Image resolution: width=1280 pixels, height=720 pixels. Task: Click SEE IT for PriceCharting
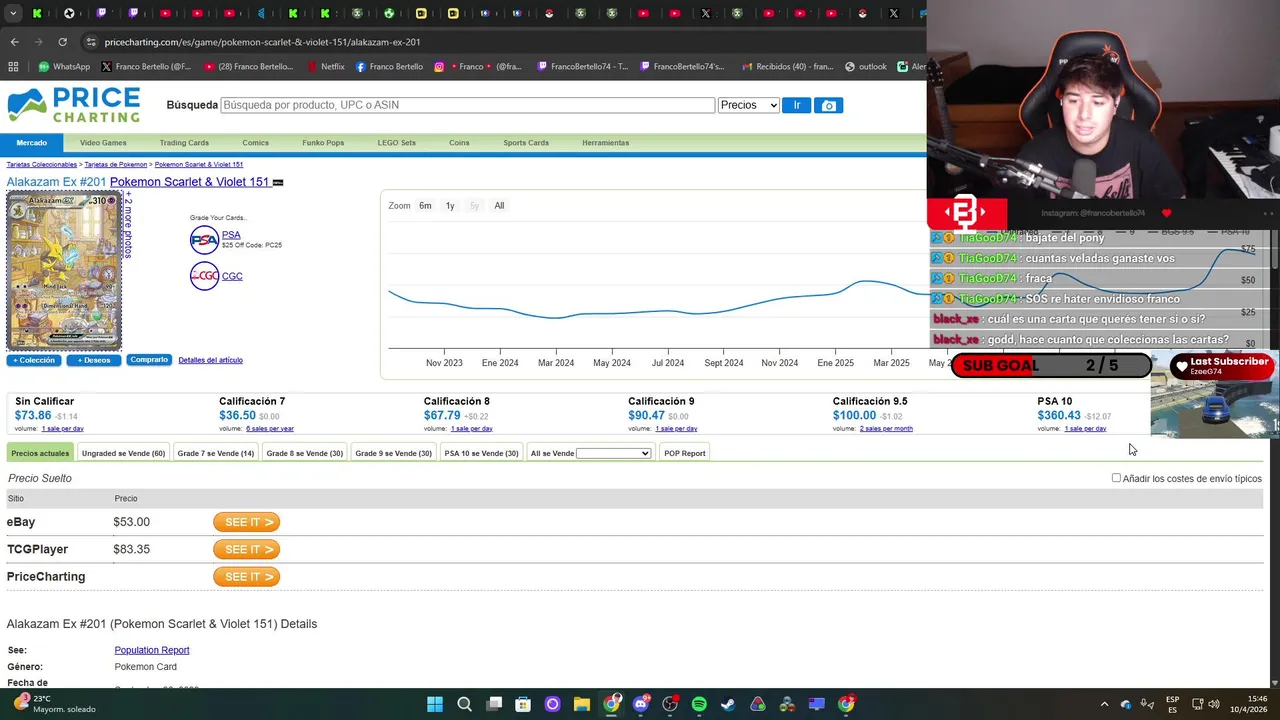[x=246, y=576]
